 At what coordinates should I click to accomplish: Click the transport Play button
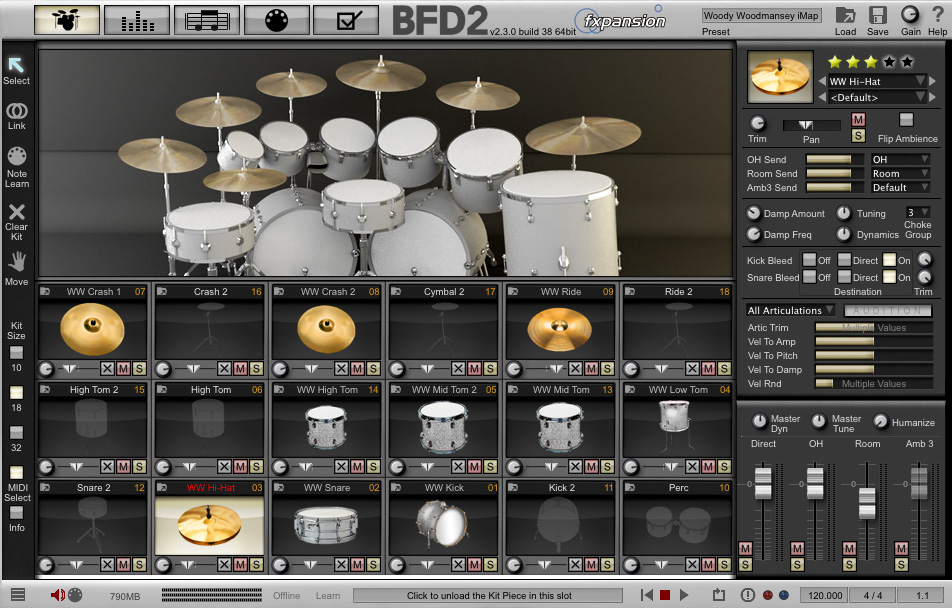tap(684, 595)
